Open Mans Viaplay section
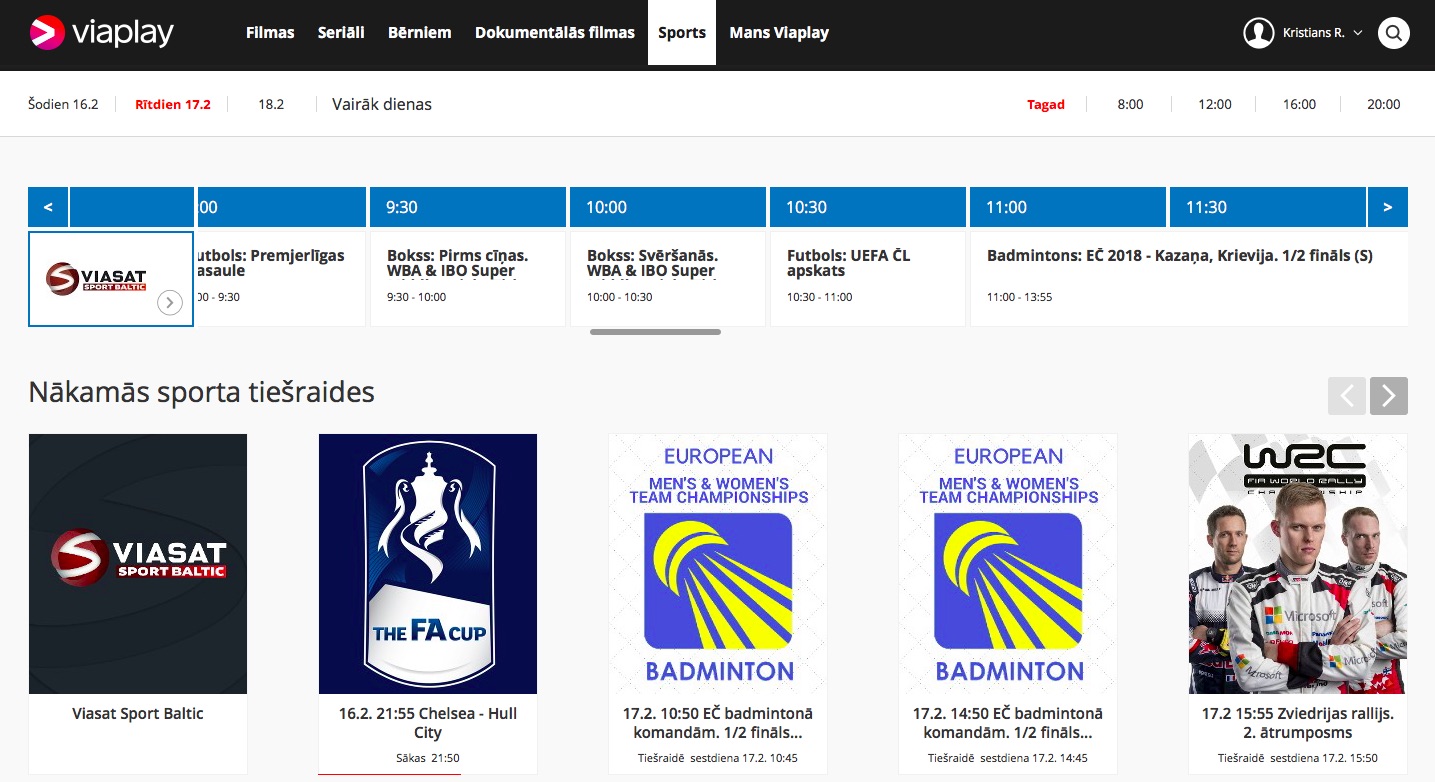Image resolution: width=1435 pixels, height=782 pixels. pos(779,33)
